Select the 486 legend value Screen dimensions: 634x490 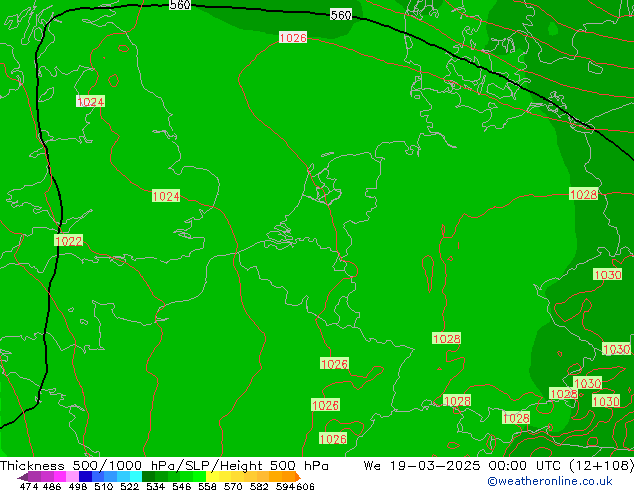pos(52,486)
